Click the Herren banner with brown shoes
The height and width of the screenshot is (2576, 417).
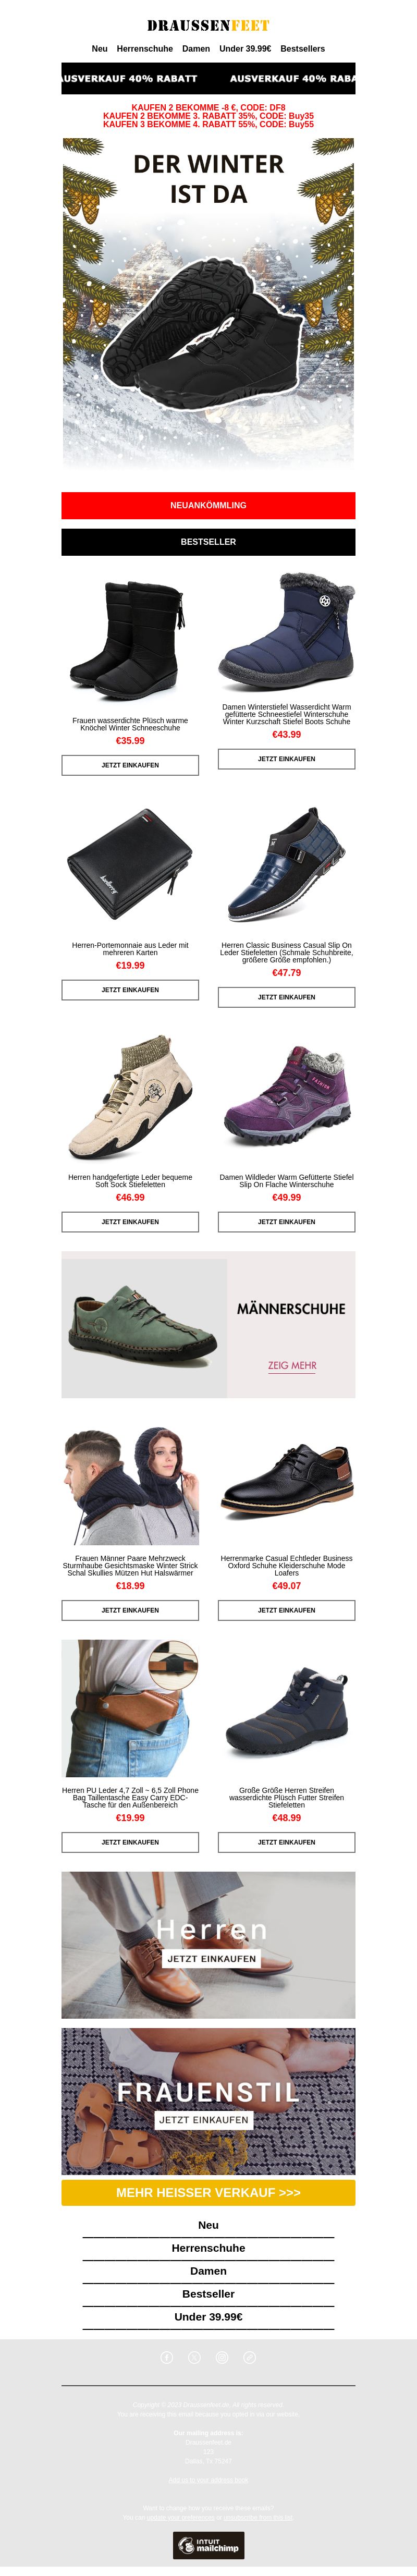(x=208, y=1944)
